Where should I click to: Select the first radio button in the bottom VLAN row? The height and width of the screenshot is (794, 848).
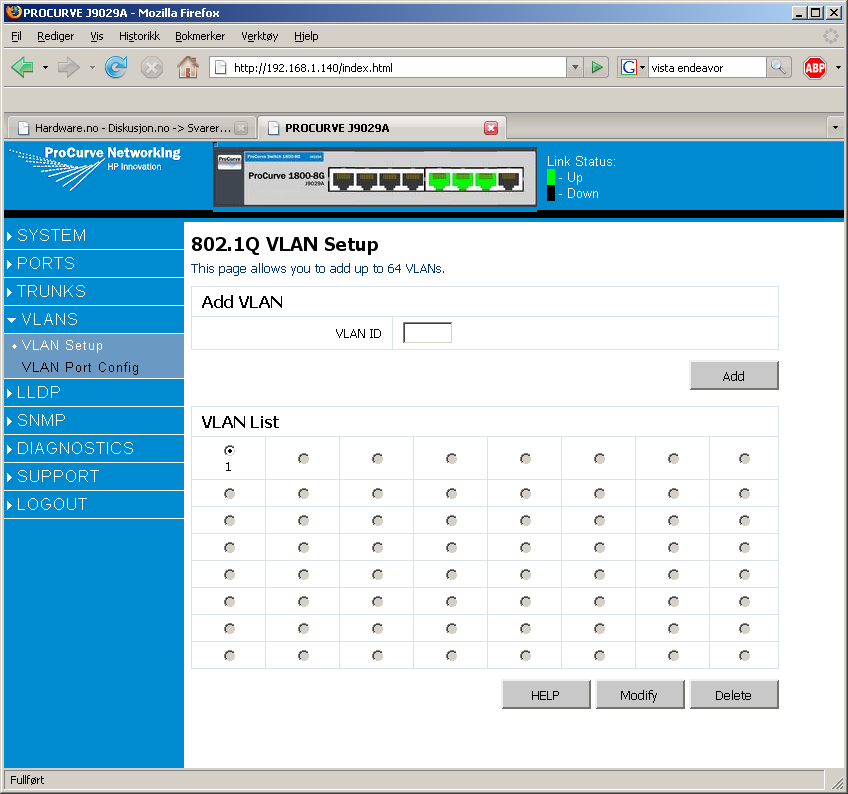point(229,656)
